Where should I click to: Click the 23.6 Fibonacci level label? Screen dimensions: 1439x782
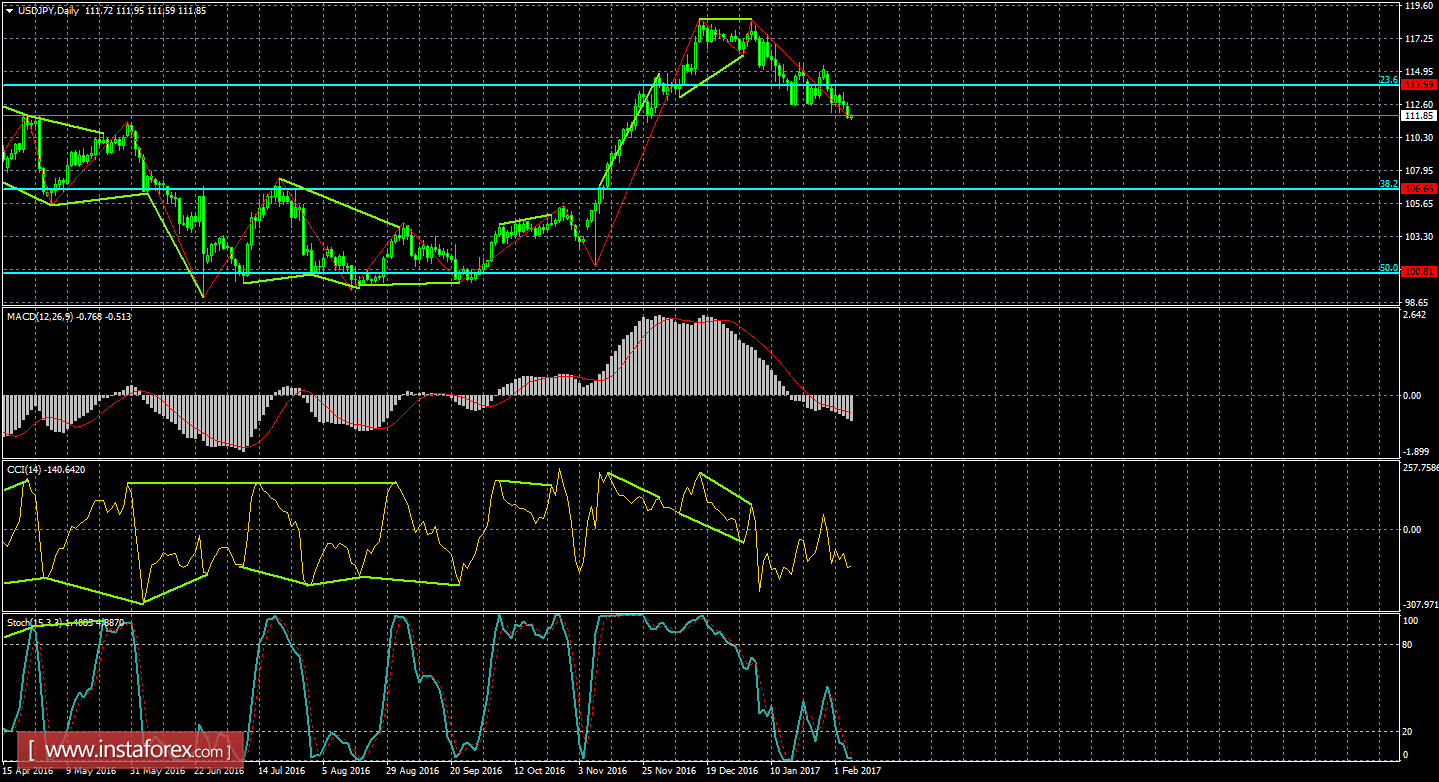[x=1388, y=80]
